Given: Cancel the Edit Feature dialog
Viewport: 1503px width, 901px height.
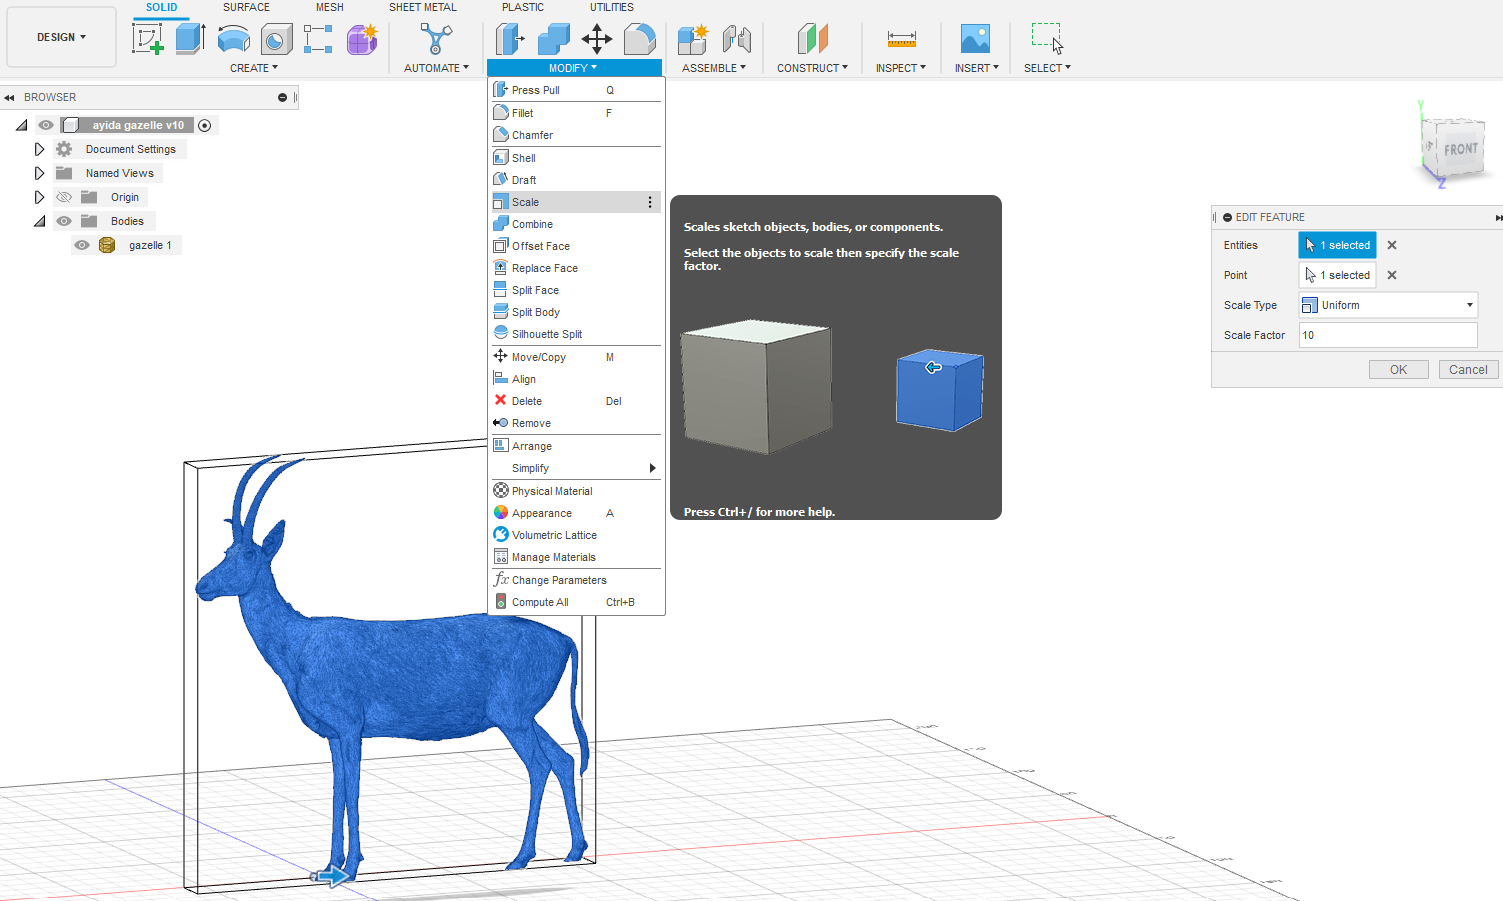Looking at the screenshot, I should click(1467, 369).
